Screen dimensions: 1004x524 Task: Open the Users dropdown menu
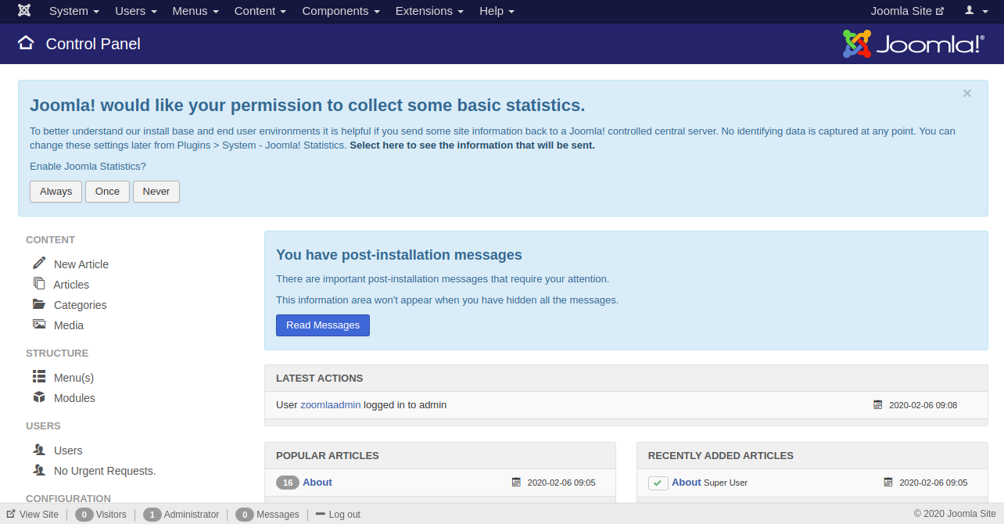(x=136, y=11)
